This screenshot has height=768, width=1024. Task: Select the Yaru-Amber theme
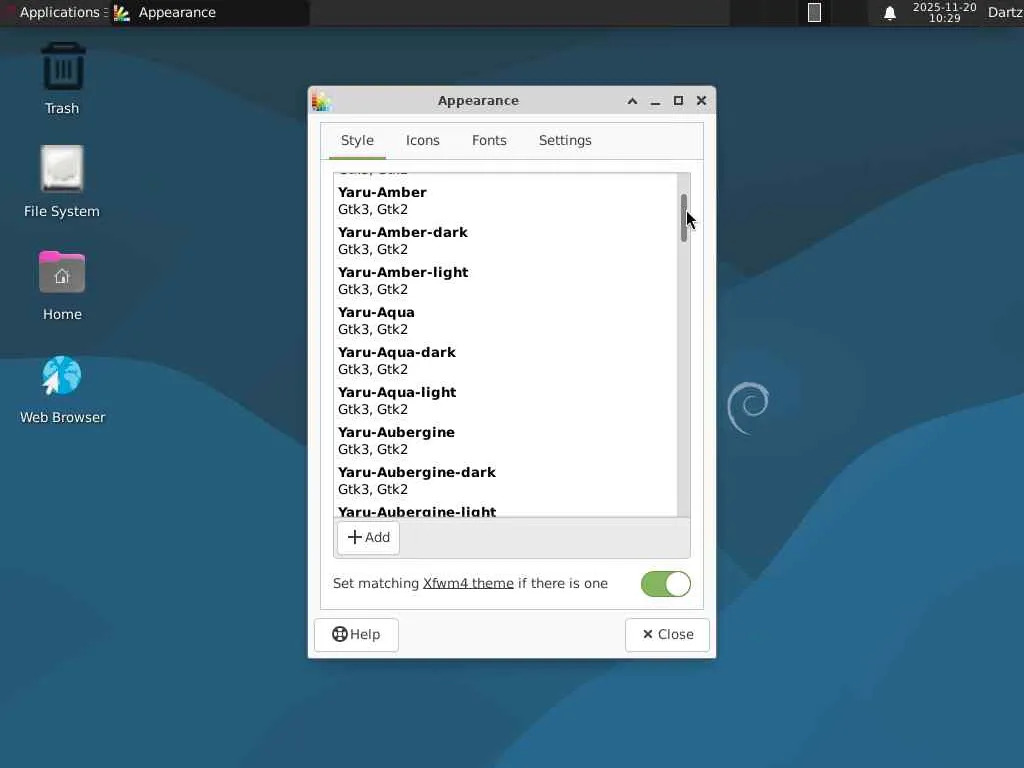[505, 200]
